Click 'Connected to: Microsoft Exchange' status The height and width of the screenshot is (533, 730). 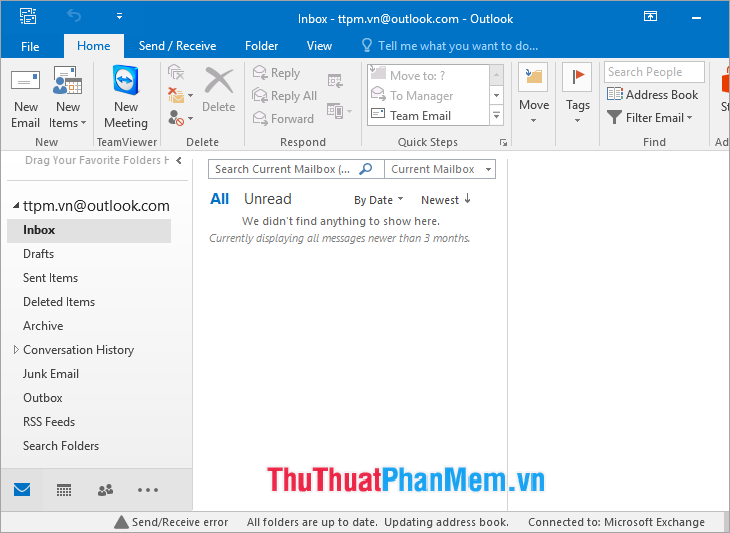(616, 522)
